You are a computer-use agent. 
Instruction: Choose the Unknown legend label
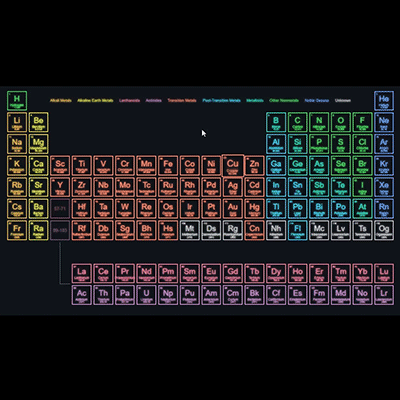[x=343, y=100]
